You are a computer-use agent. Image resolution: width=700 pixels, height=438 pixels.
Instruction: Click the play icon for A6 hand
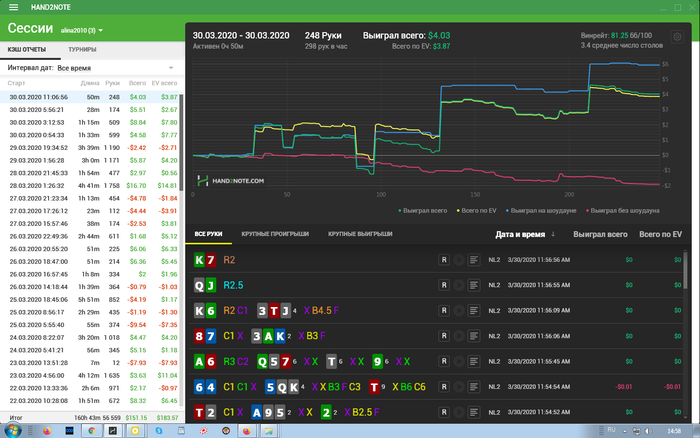coord(458,361)
